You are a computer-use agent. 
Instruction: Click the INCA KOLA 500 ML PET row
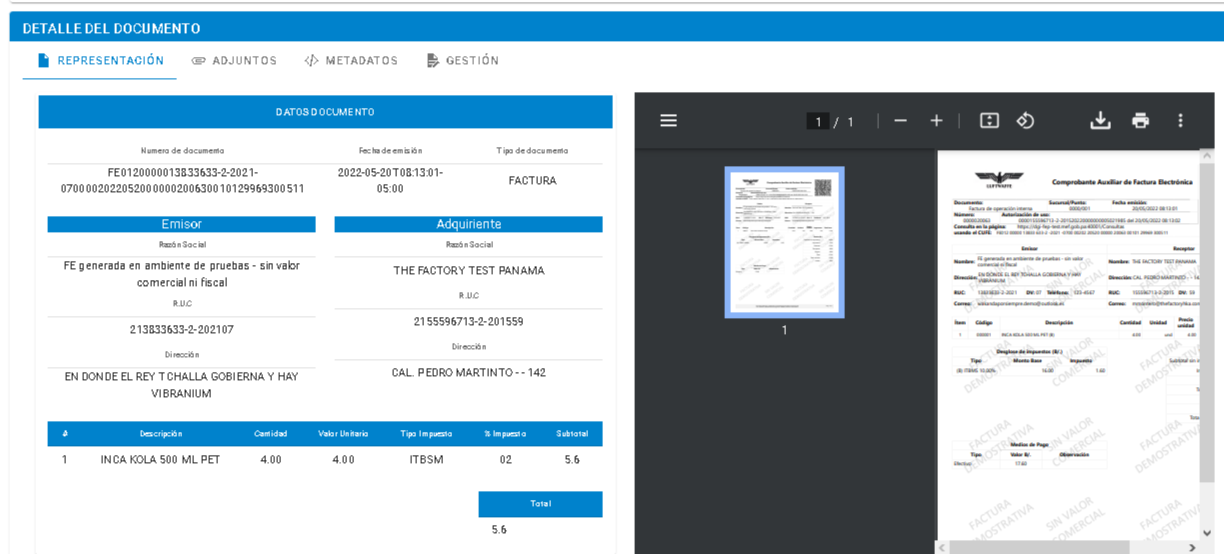tap(160, 460)
